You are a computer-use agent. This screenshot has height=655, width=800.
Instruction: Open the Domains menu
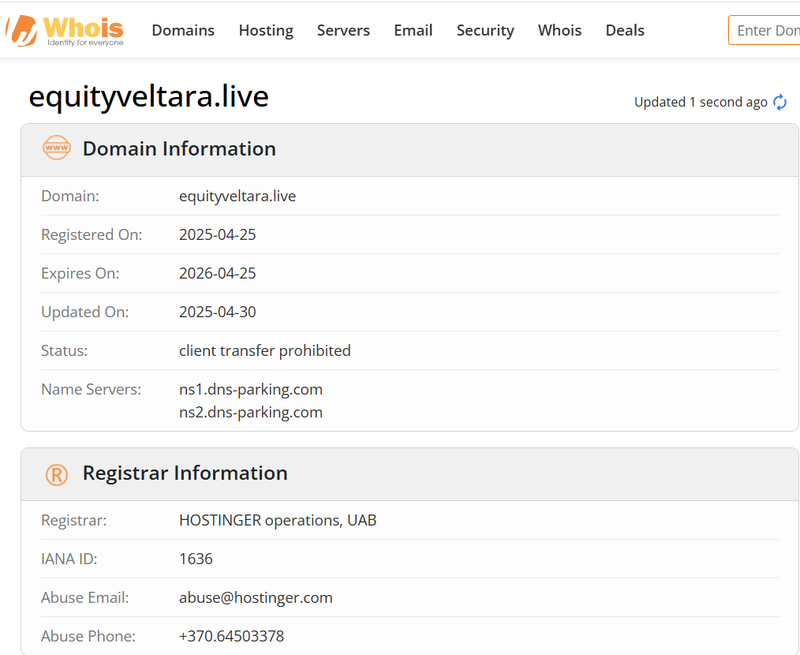tap(183, 31)
